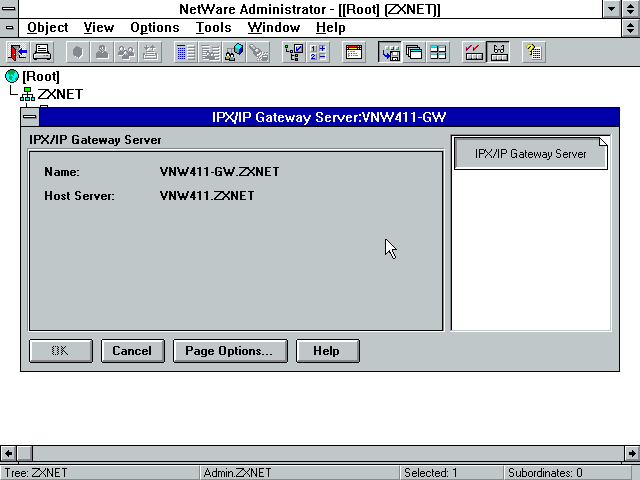This screenshot has height=480, width=640.
Task: Open Page Options in the dialog
Action: point(230,351)
